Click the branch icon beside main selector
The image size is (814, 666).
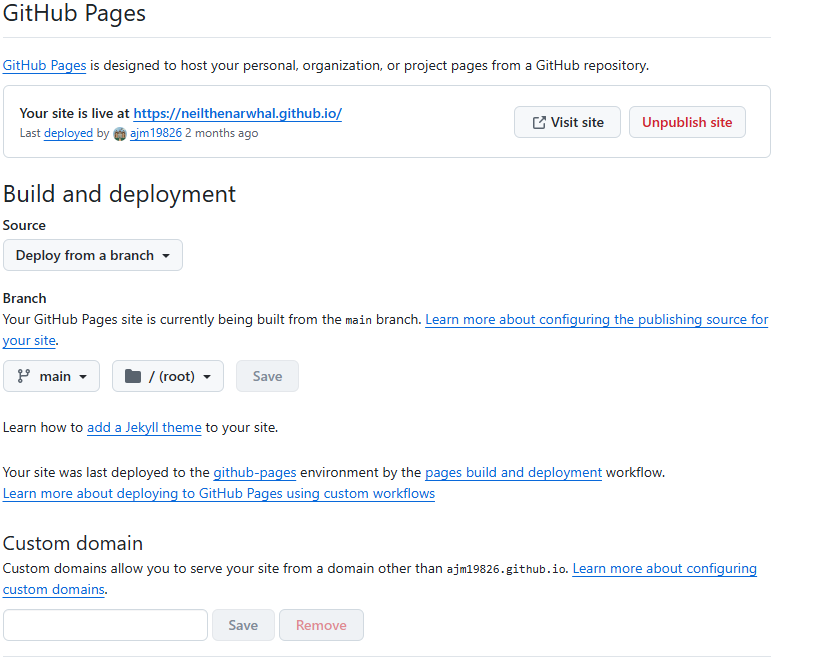click(x=22, y=375)
